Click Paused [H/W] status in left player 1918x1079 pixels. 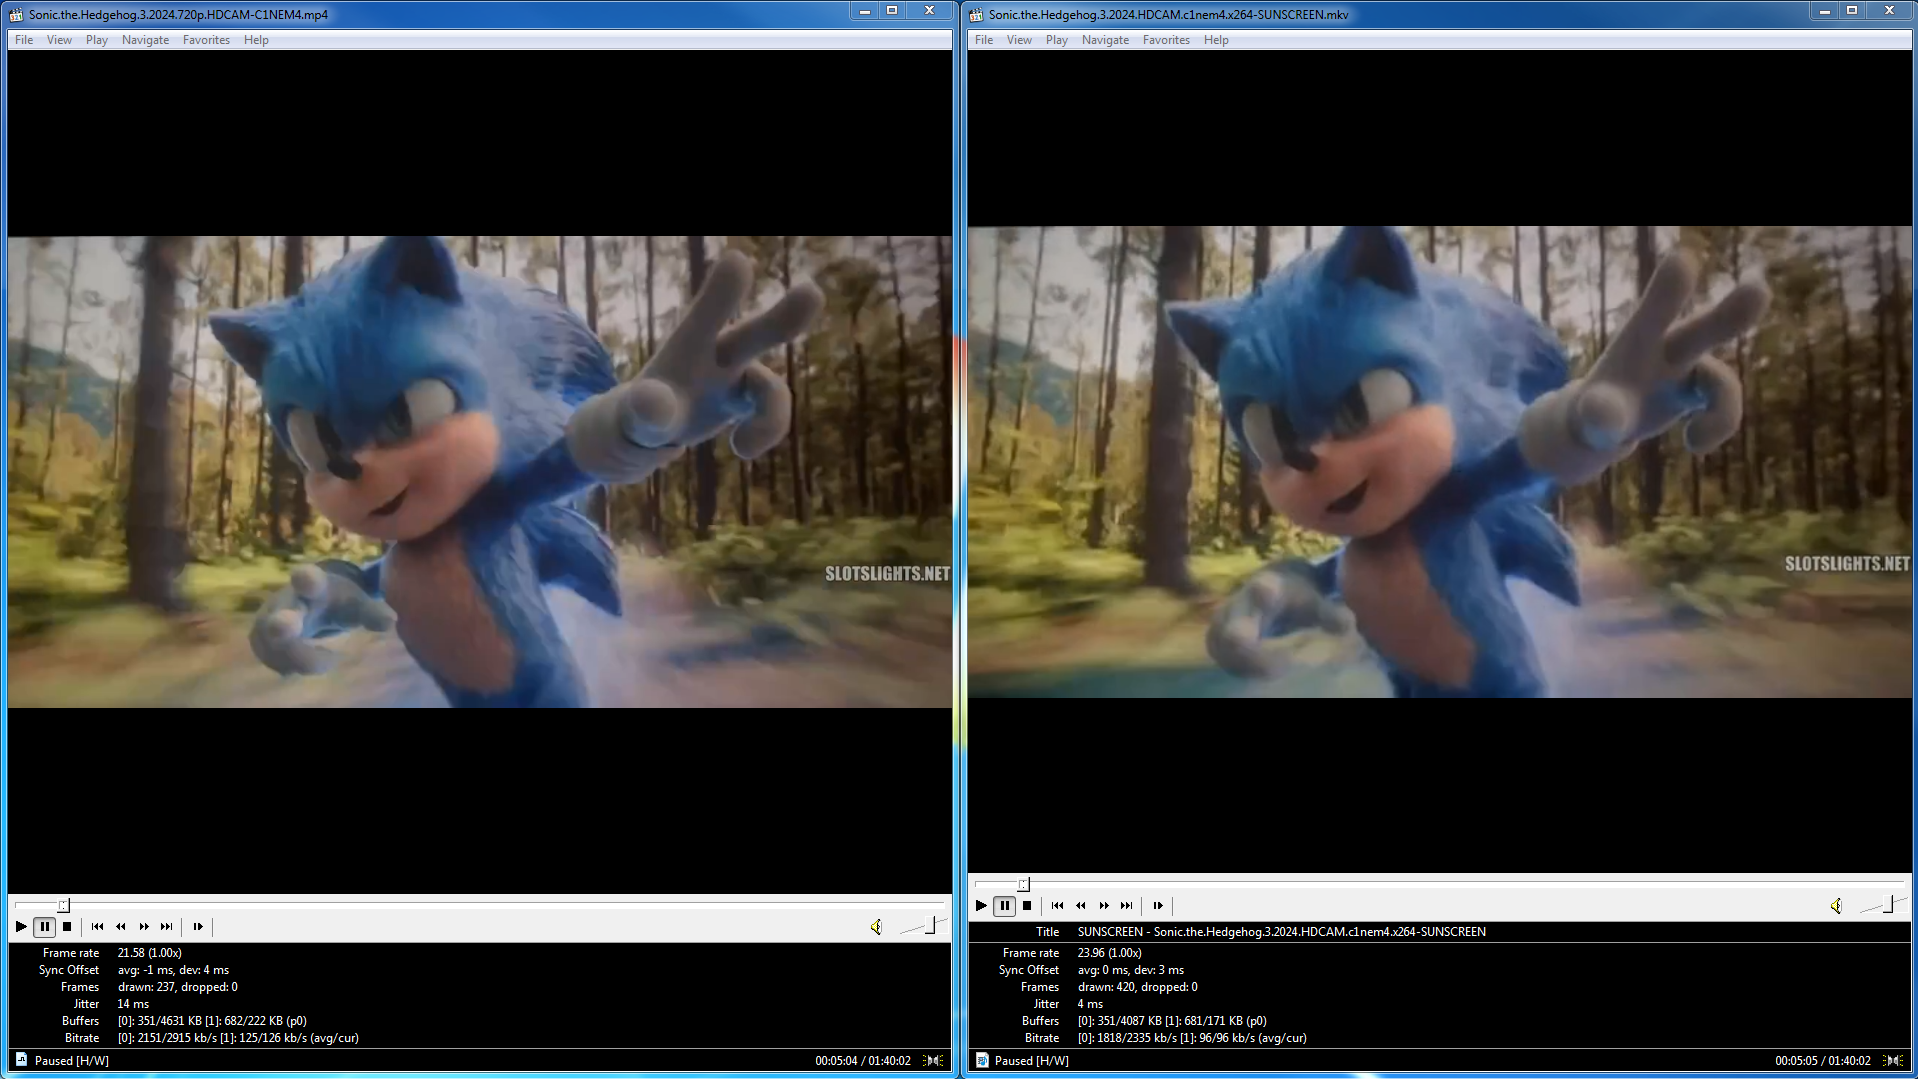pyautogui.click(x=72, y=1061)
